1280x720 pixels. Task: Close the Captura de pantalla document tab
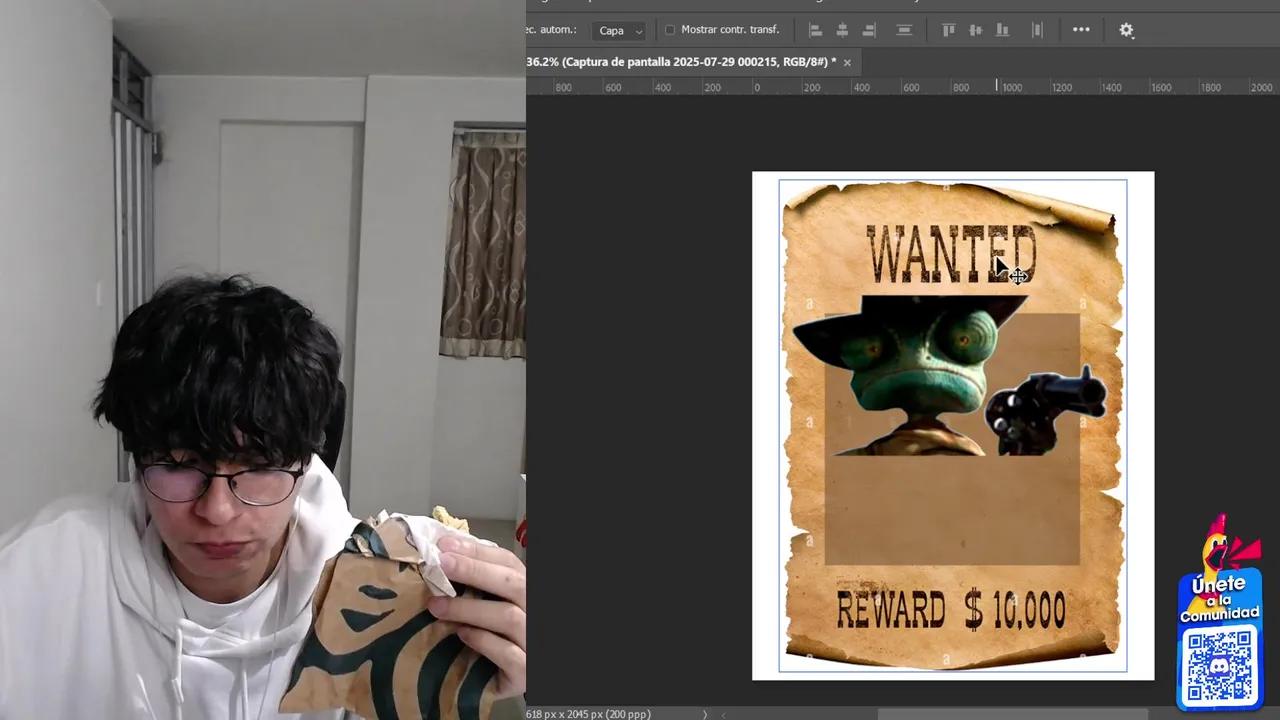(847, 62)
